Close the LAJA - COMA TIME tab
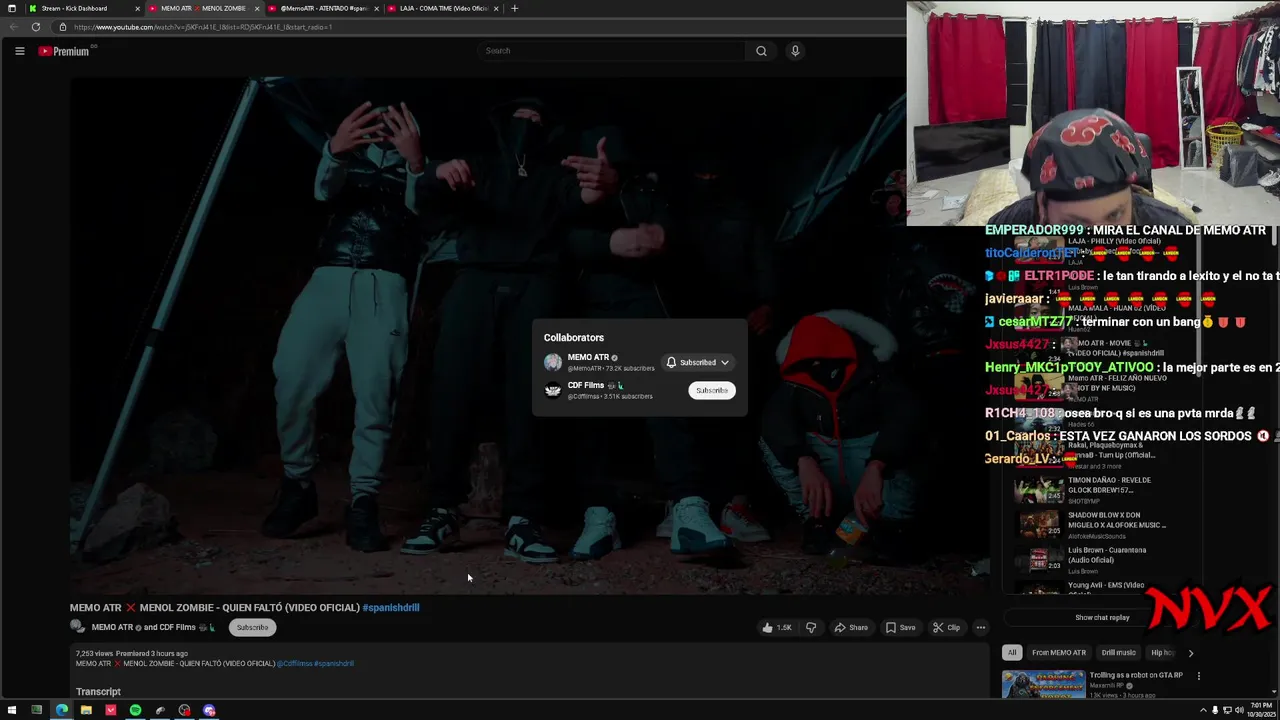1280x720 pixels. point(496,8)
